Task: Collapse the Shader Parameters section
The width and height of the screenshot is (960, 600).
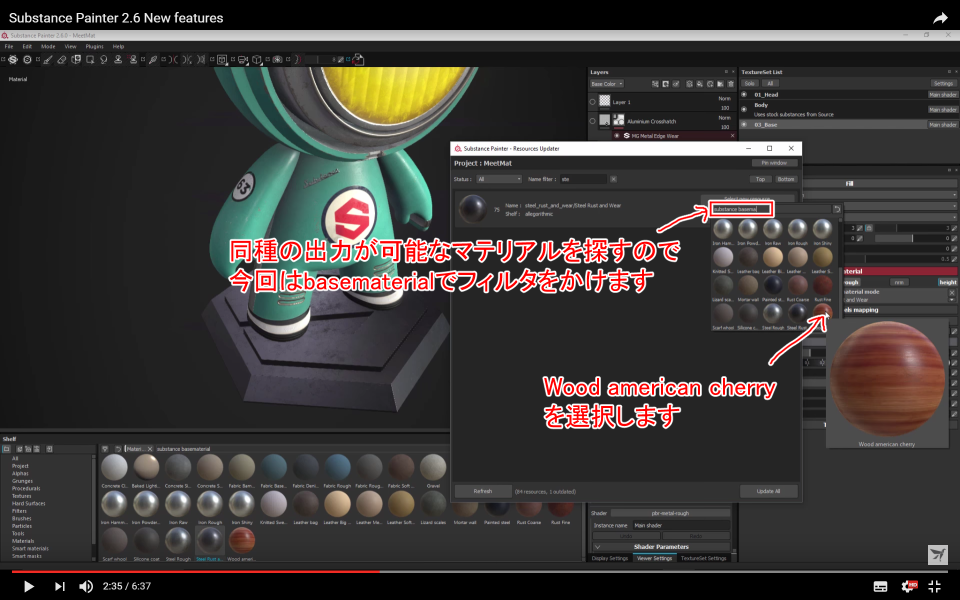Action: 598,547
